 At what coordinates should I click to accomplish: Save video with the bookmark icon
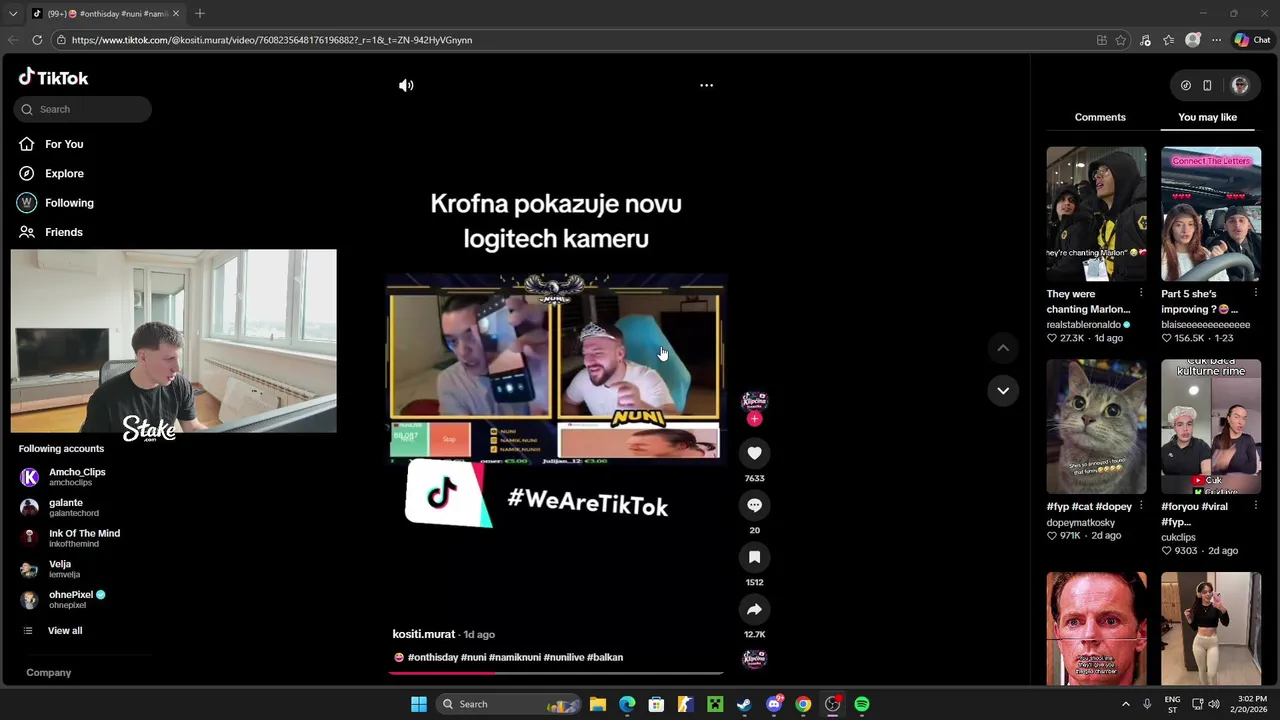754,557
